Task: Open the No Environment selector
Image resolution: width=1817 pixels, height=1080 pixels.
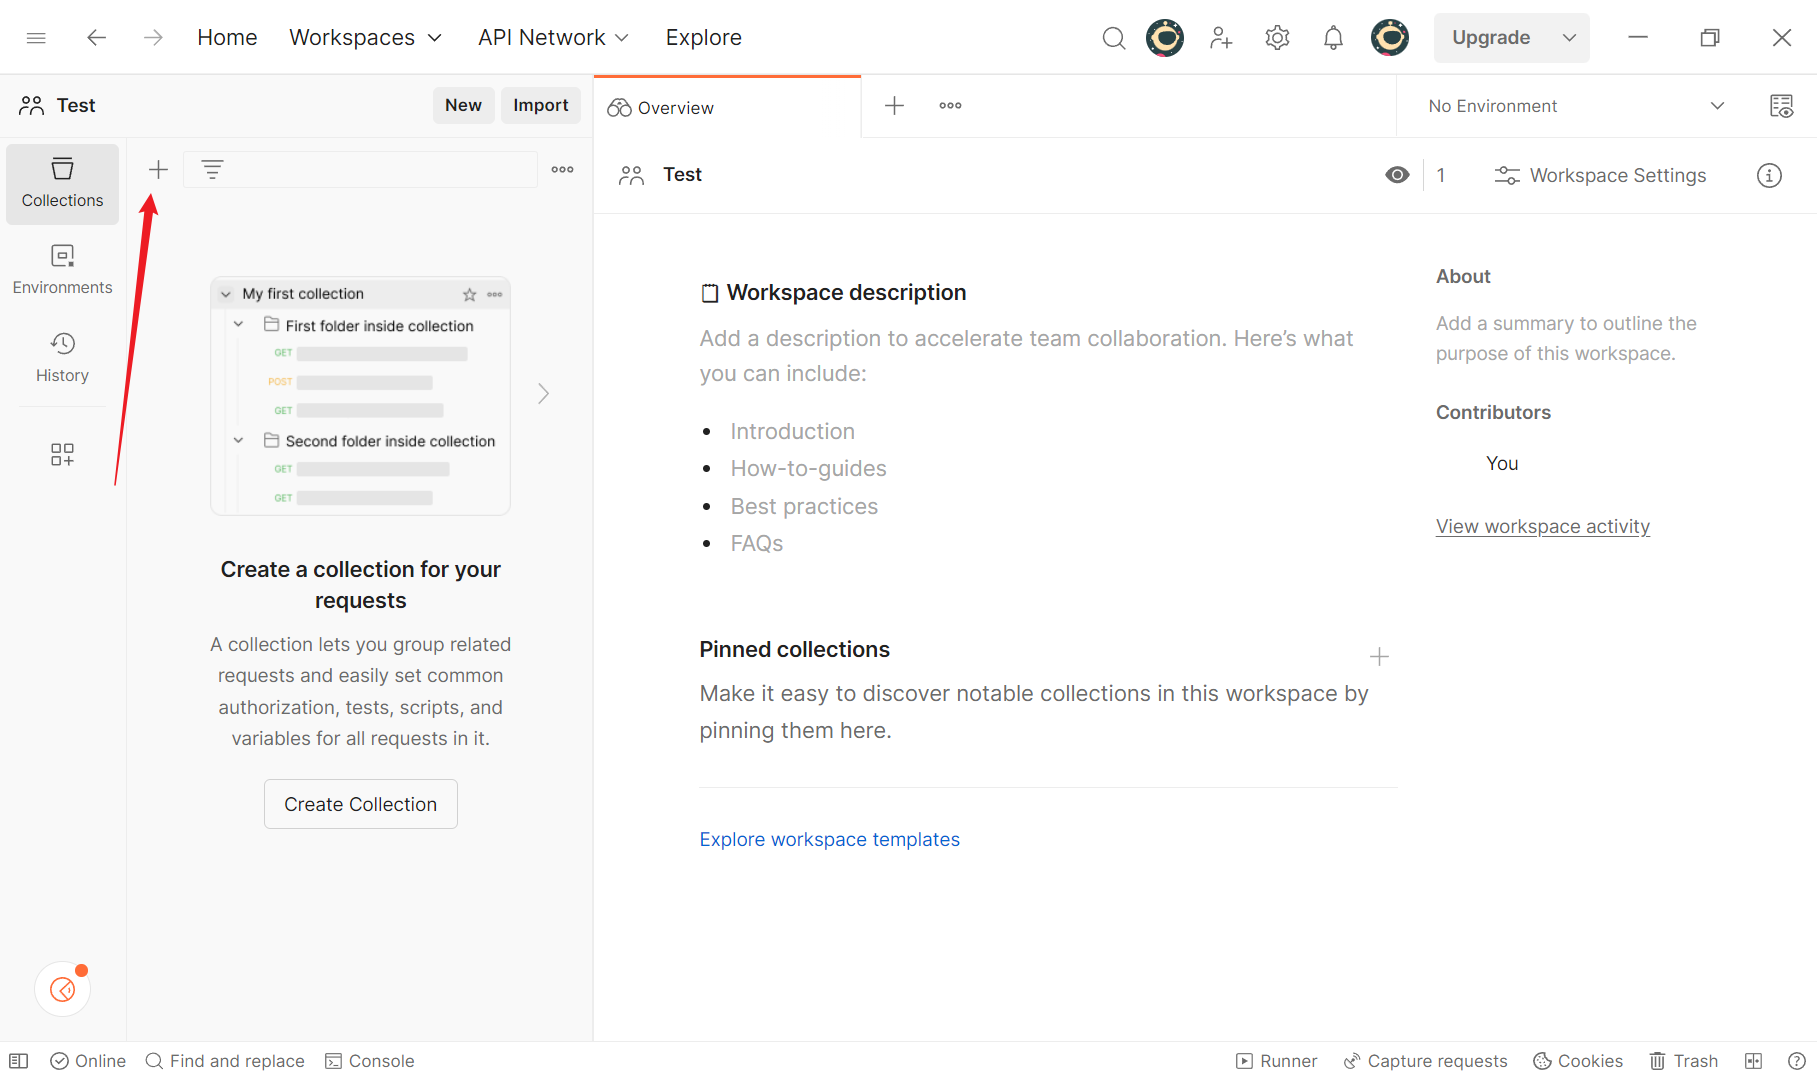Action: click(x=1576, y=106)
